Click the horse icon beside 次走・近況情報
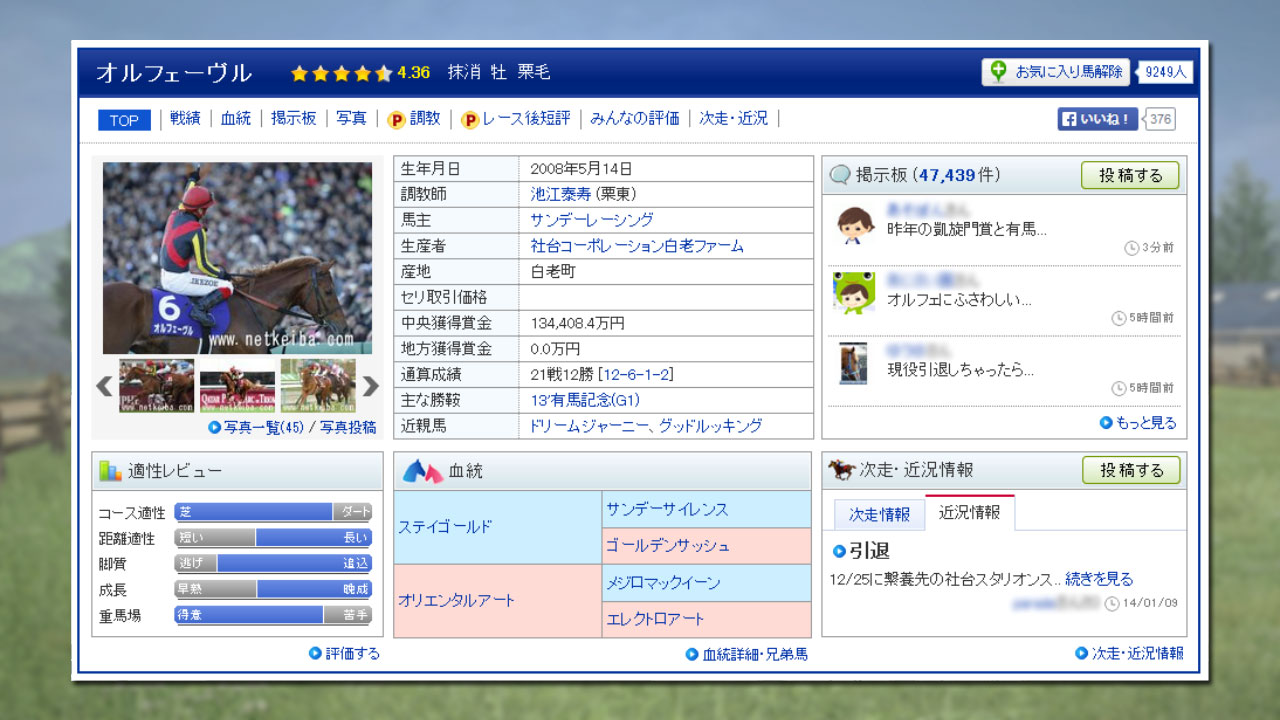This screenshot has width=1280, height=720. [842, 469]
